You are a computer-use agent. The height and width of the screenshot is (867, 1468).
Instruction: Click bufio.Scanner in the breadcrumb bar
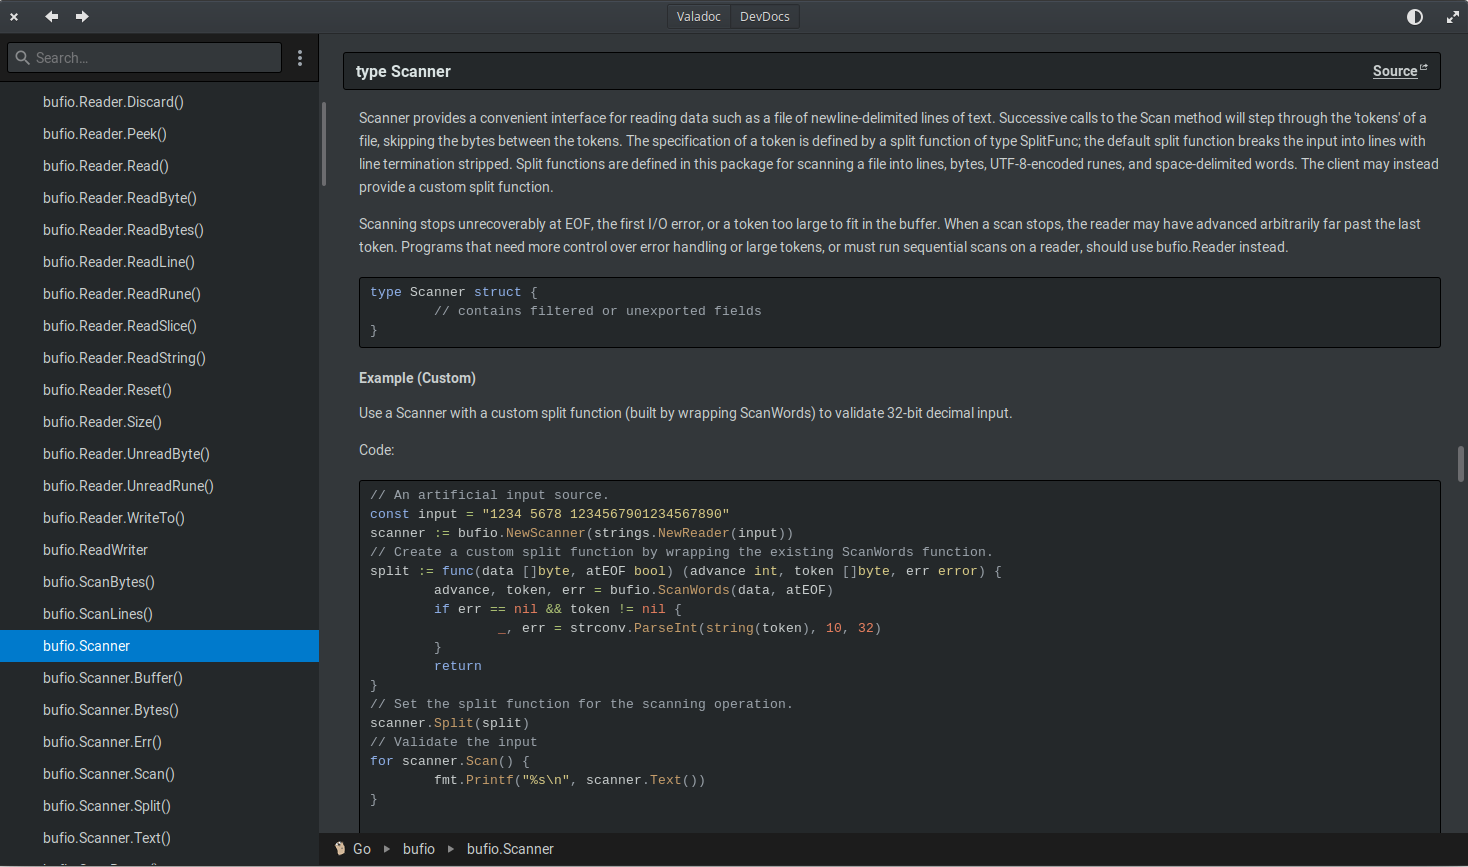[510, 849]
